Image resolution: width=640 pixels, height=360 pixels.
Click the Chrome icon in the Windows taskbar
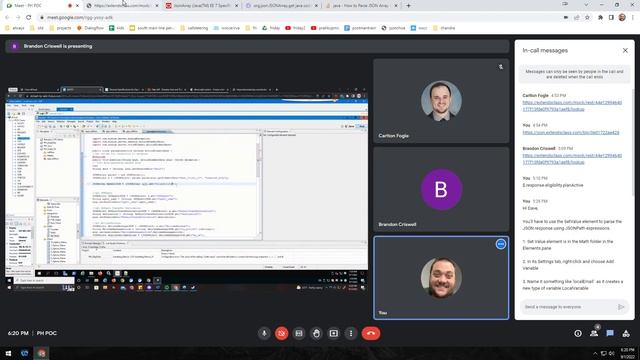pyautogui.click(x=41, y=353)
